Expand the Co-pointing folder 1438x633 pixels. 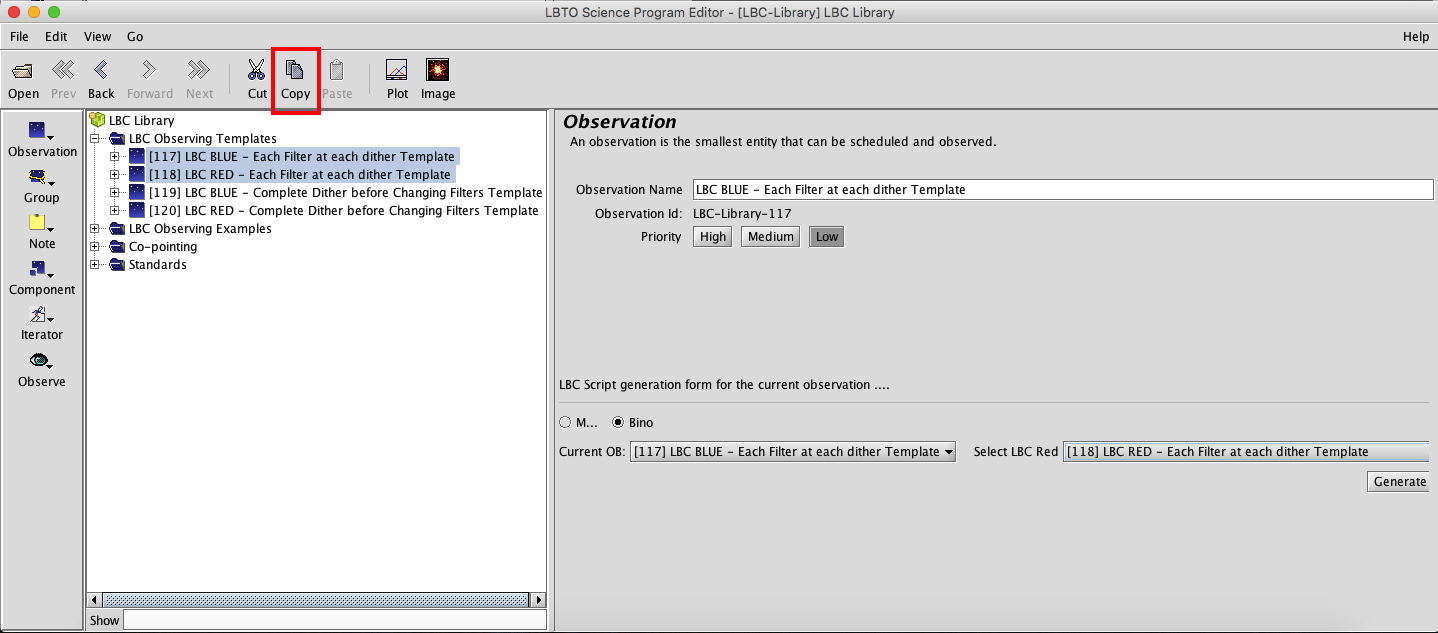coord(95,246)
